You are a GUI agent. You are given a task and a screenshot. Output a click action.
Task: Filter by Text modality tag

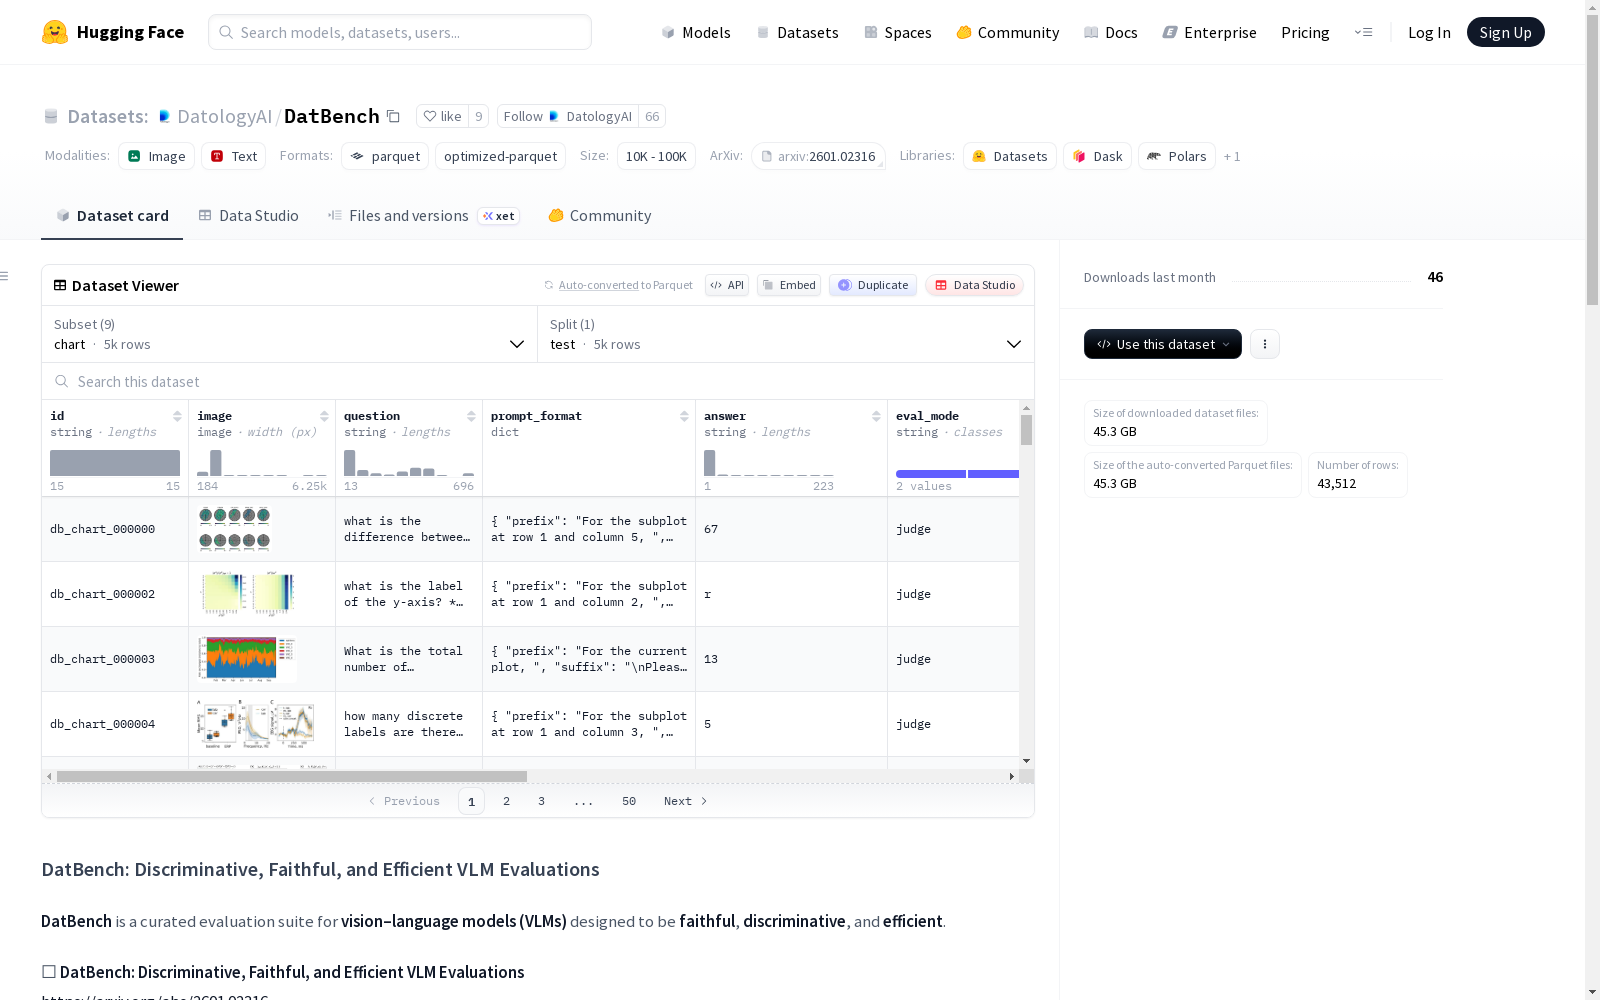click(x=234, y=156)
